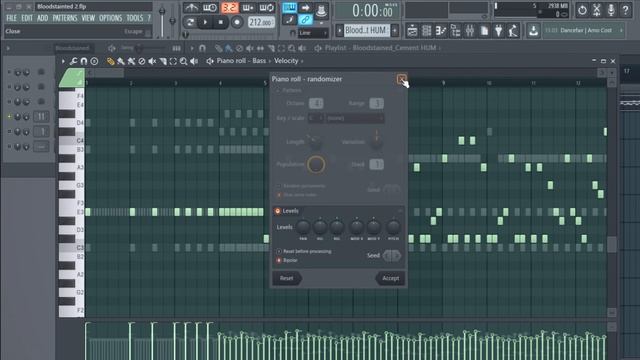Select the Zoom magnifier tool in piano roll
Image resolution: width=640 pixels, height=360 pixels.
pos(184,62)
